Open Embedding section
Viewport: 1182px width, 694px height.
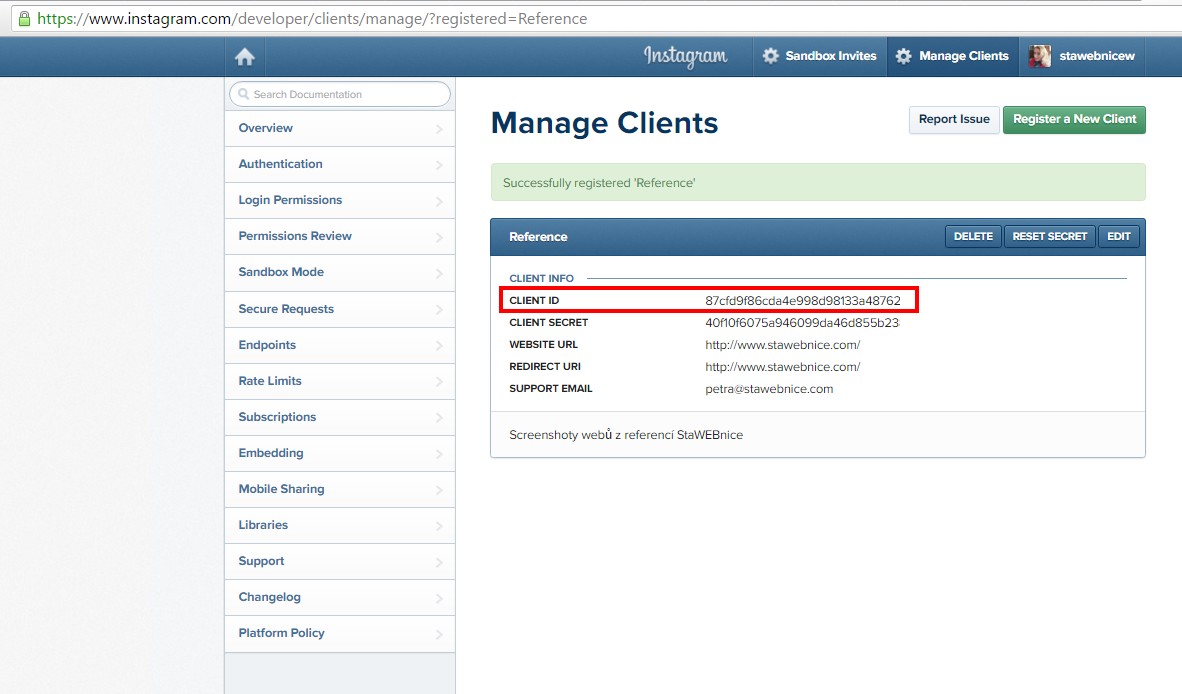340,454
